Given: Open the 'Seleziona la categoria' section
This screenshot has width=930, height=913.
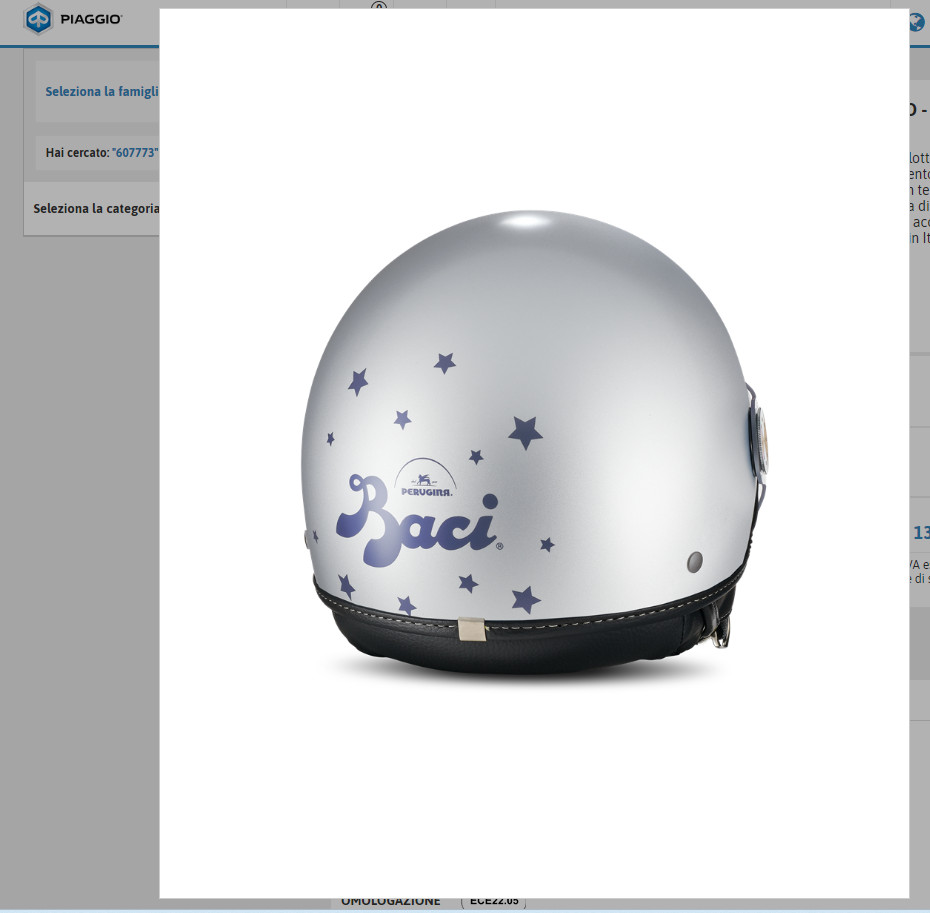Looking at the screenshot, I should (x=96, y=208).
